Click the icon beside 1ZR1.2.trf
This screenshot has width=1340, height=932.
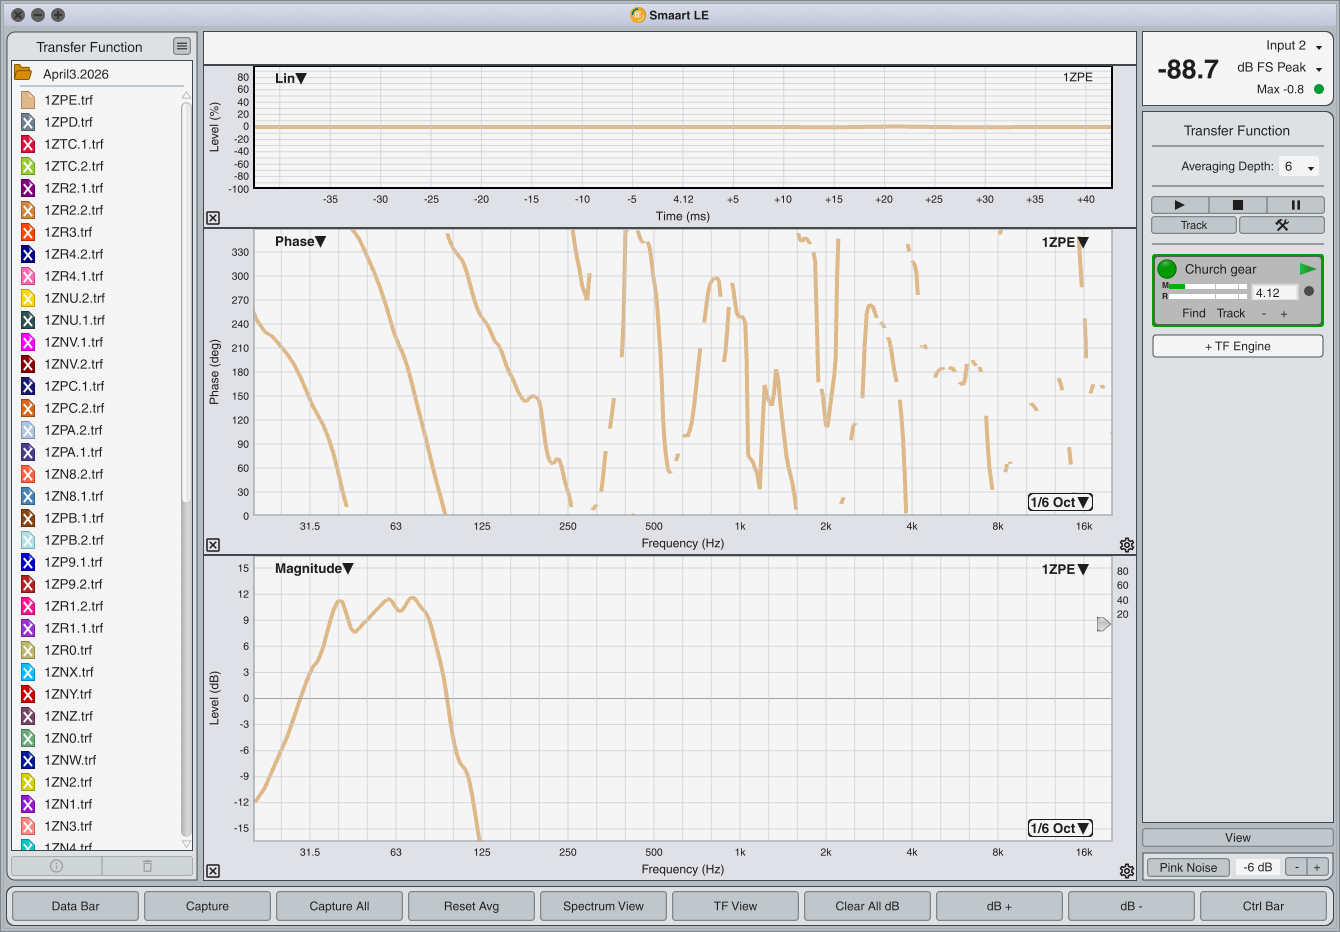pos(28,606)
